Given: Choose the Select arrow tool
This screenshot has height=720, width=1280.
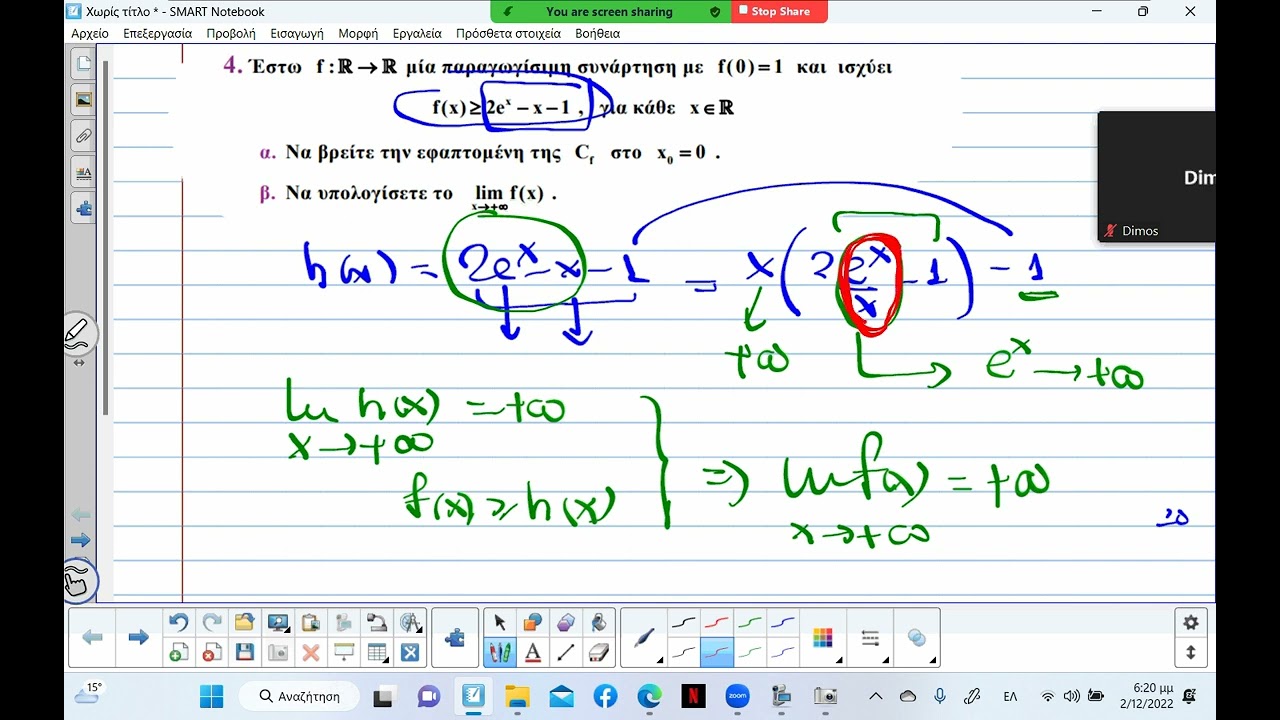Looking at the screenshot, I should pos(499,622).
